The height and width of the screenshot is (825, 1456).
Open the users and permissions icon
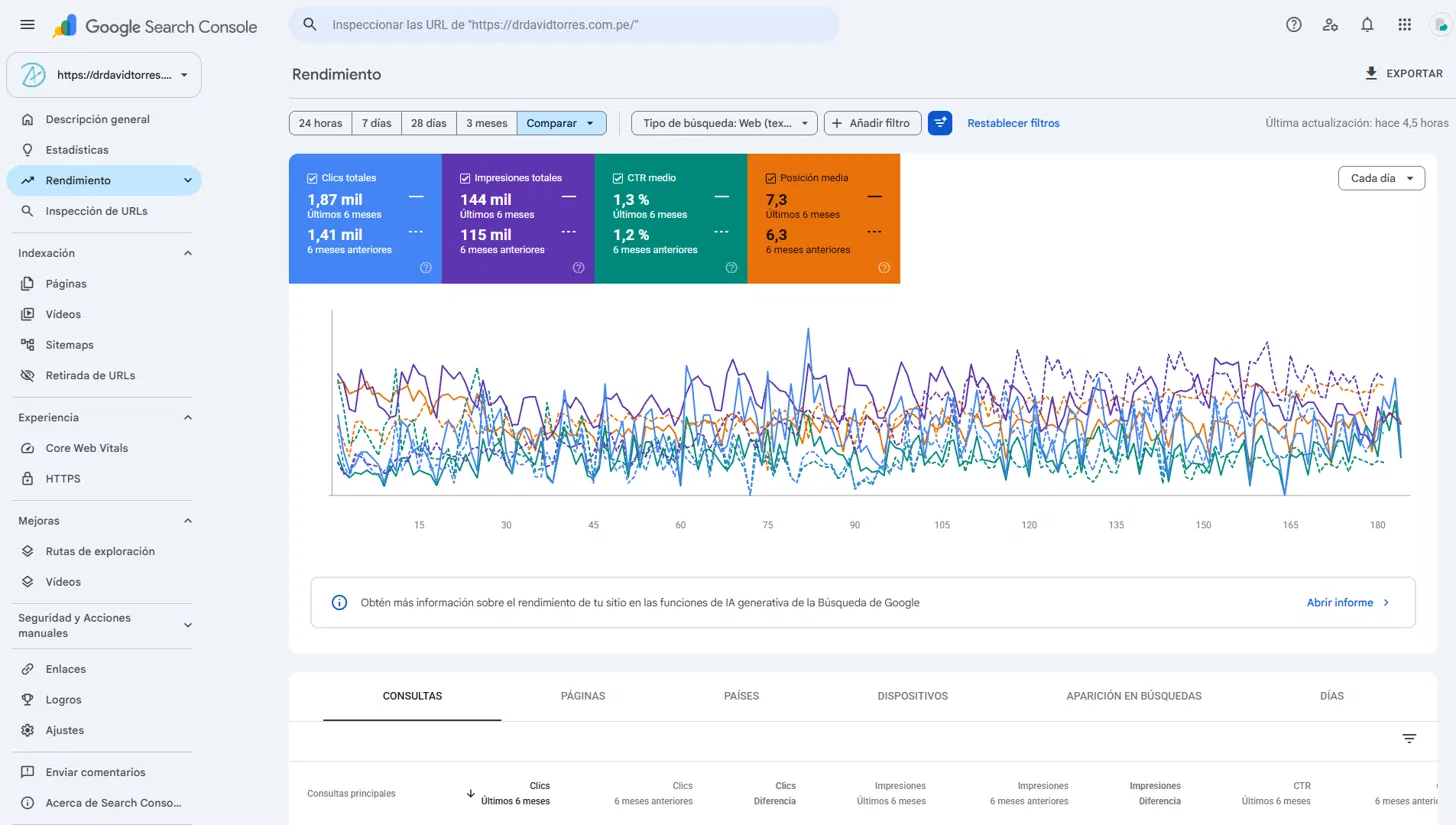[1330, 25]
